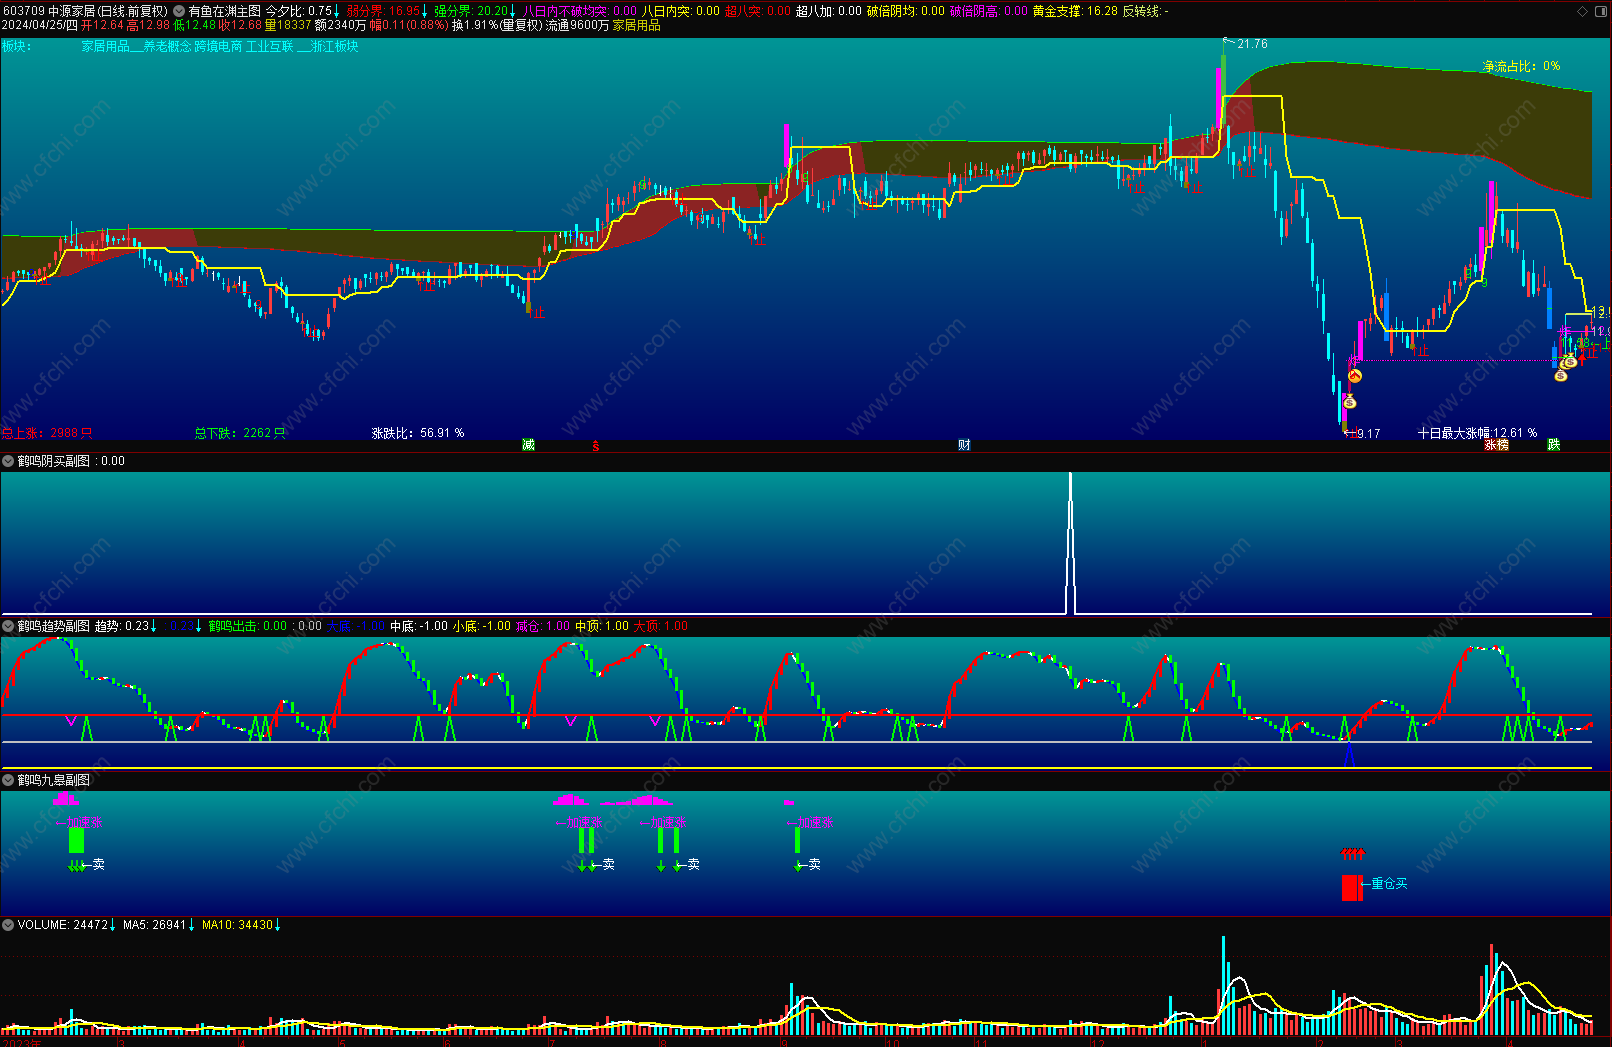Click the red 重仓买 signal block
The width and height of the screenshot is (1612, 1047).
point(1352,887)
